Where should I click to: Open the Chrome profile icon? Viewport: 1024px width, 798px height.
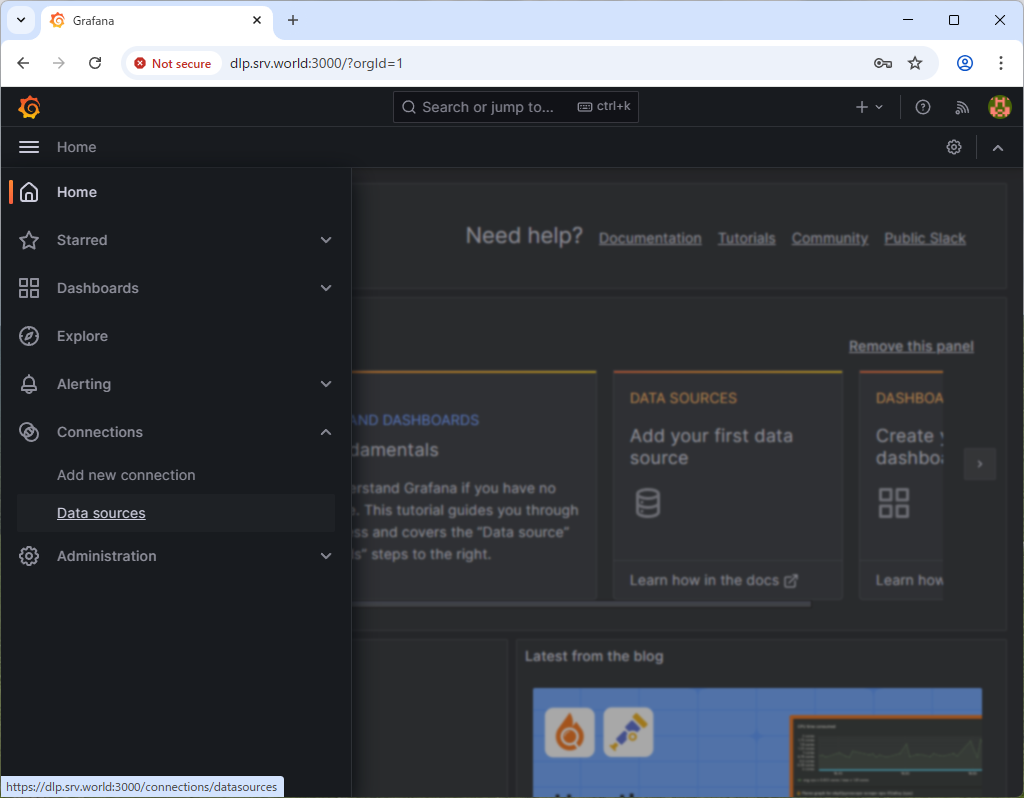[x=965, y=63]
